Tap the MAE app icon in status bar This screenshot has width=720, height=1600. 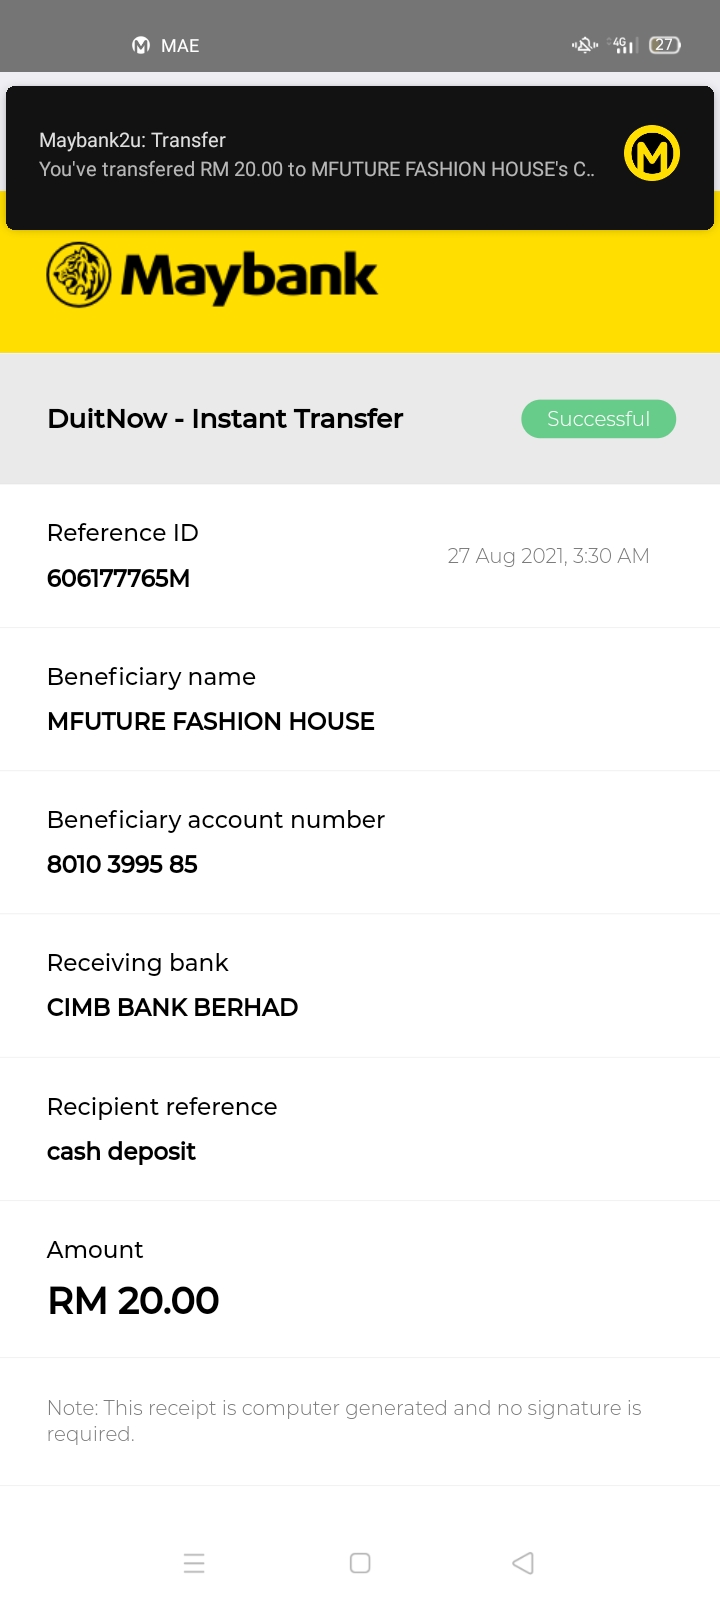point(141,45)
